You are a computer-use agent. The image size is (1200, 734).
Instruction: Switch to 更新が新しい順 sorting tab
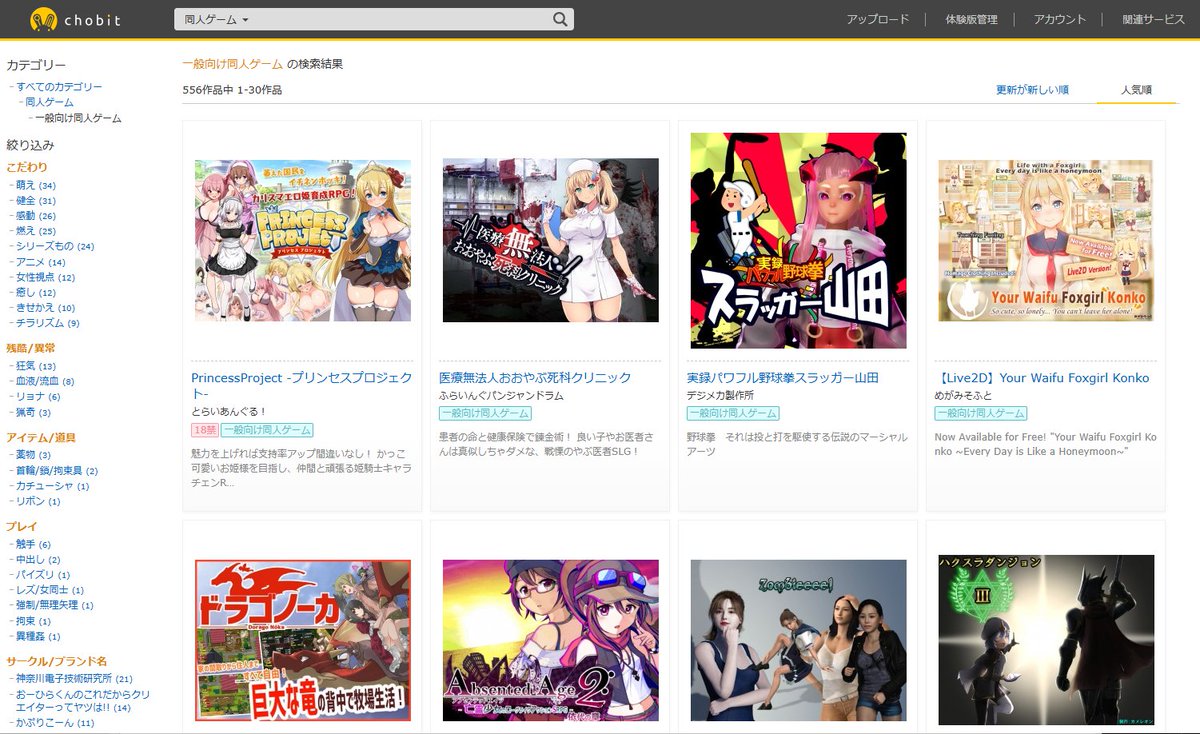pos(1032,90)
